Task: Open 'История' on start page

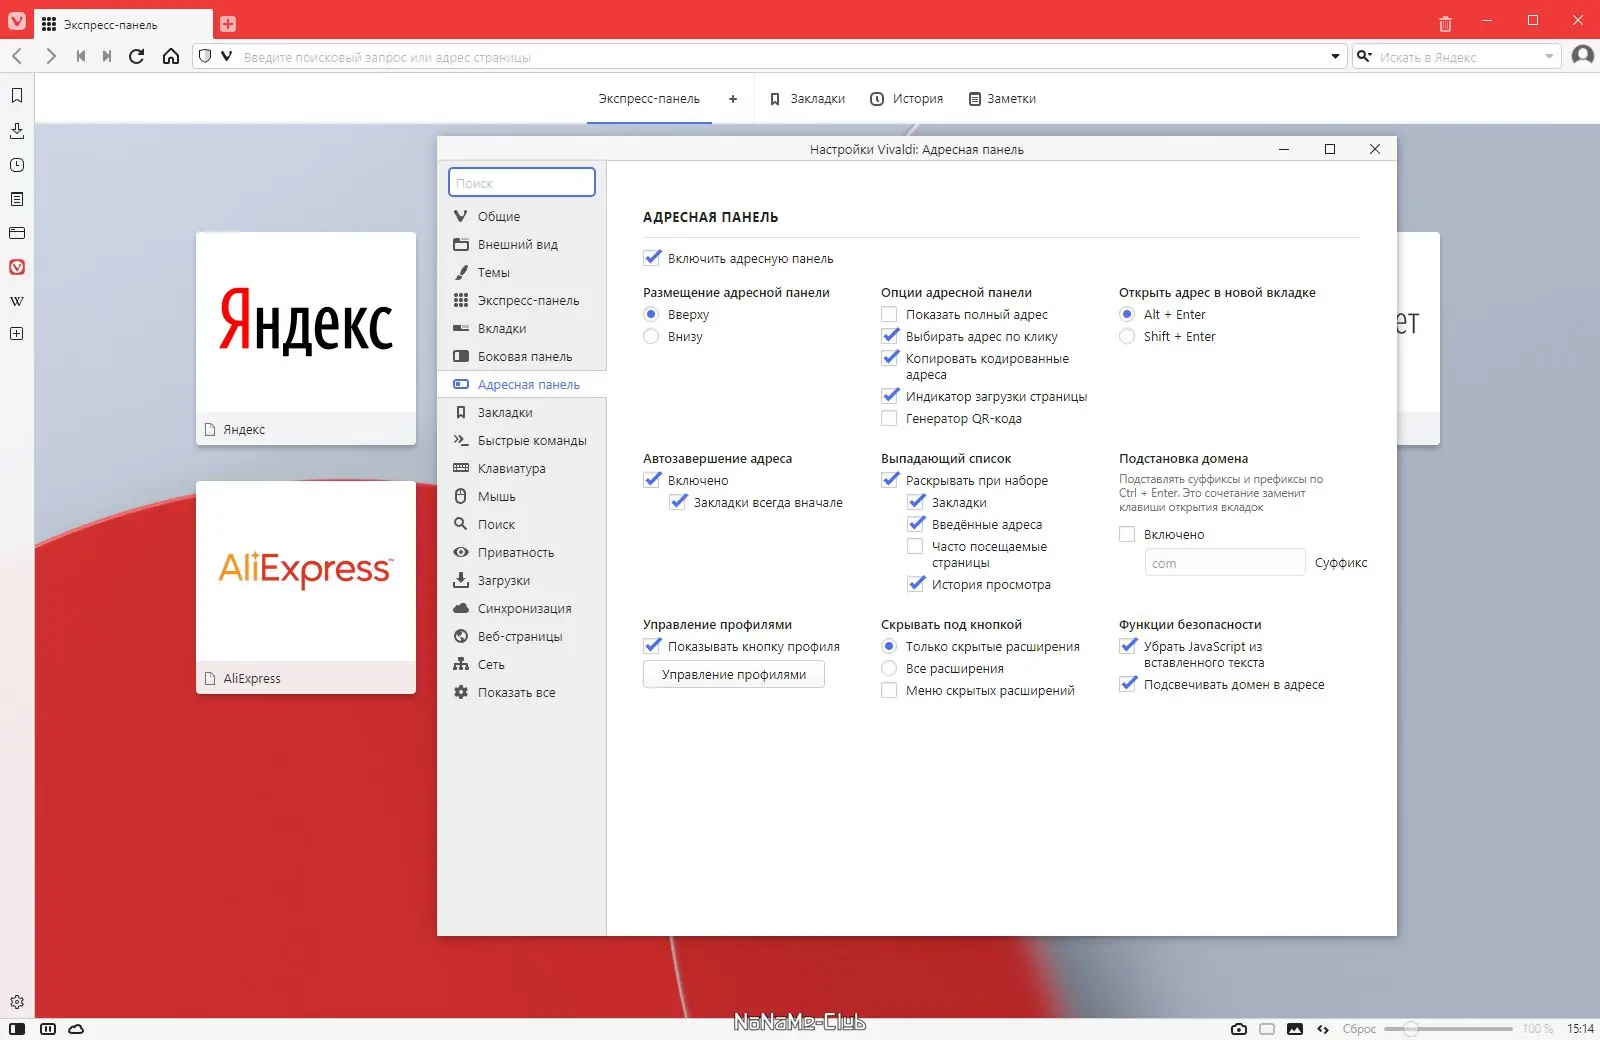Action: coord(907,98)
